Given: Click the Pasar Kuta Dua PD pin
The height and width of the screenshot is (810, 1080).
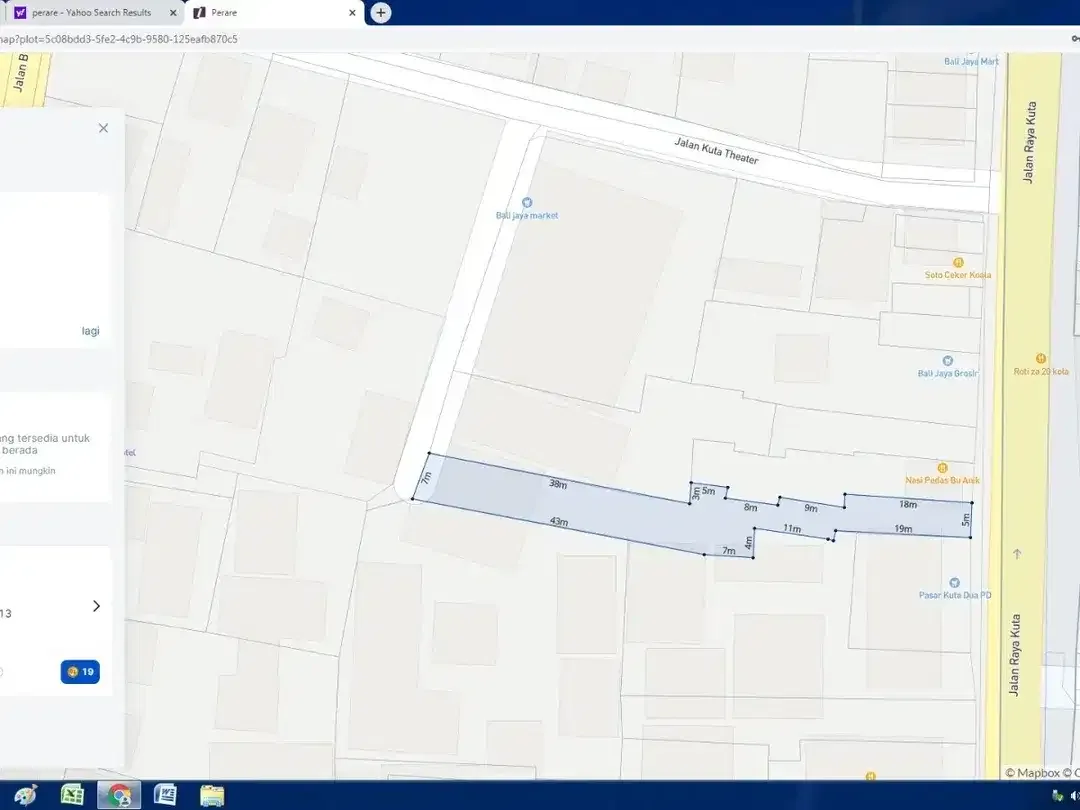Looking at the screenshot, I should [x=955, y=583].
